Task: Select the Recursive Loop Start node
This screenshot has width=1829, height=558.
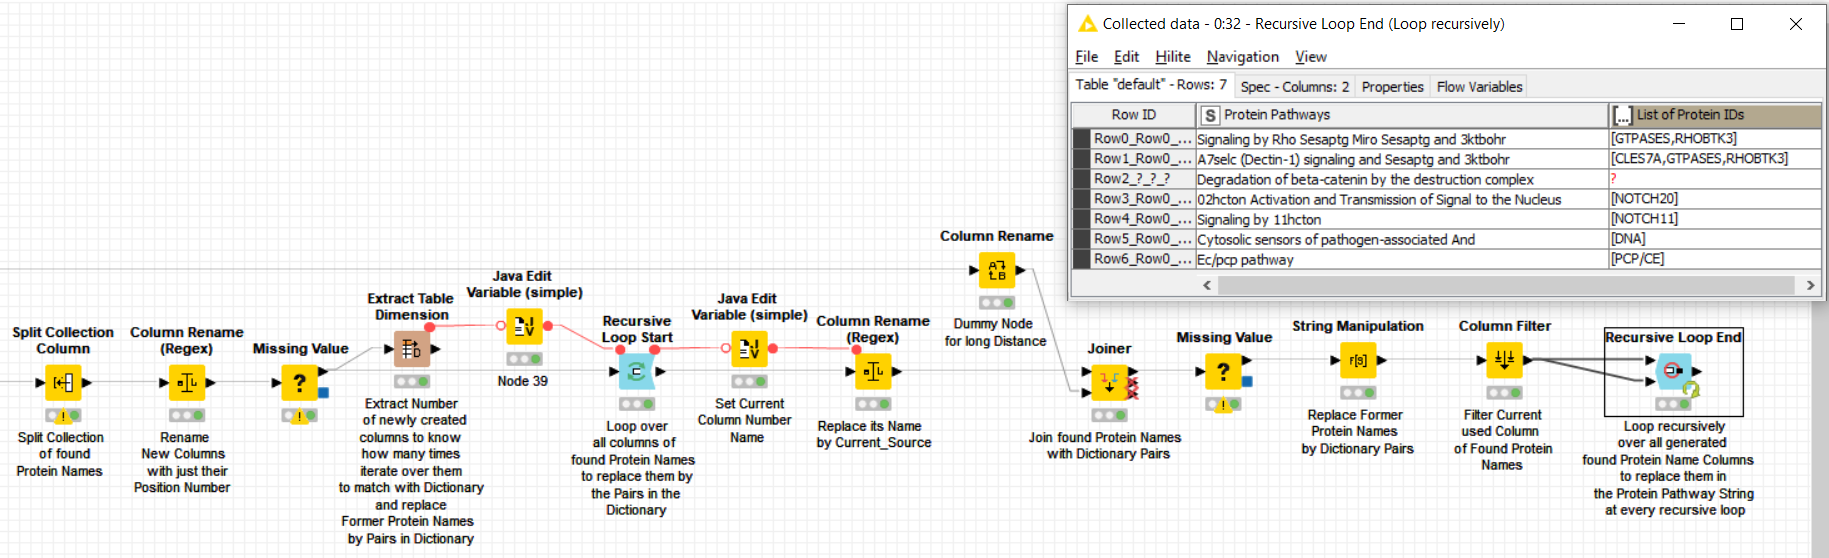Action: pos(636,372)
